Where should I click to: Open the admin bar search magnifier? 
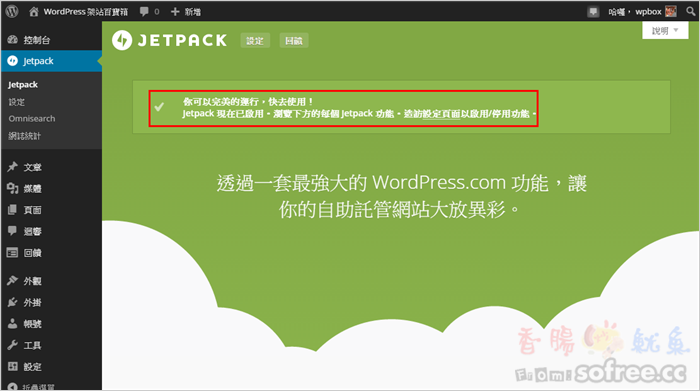point(691,12)
